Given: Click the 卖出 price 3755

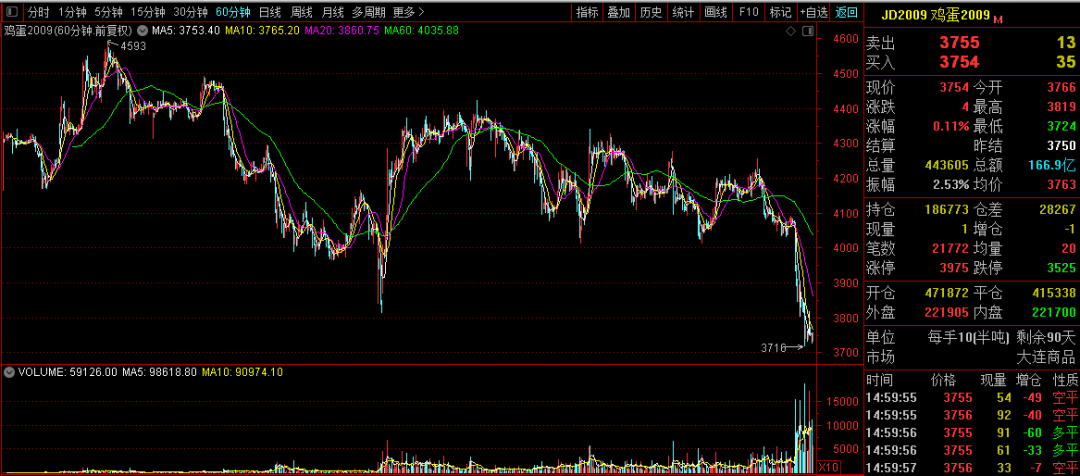Looking at the screenshot, I should pyautogui.click(x=959, y=43).
